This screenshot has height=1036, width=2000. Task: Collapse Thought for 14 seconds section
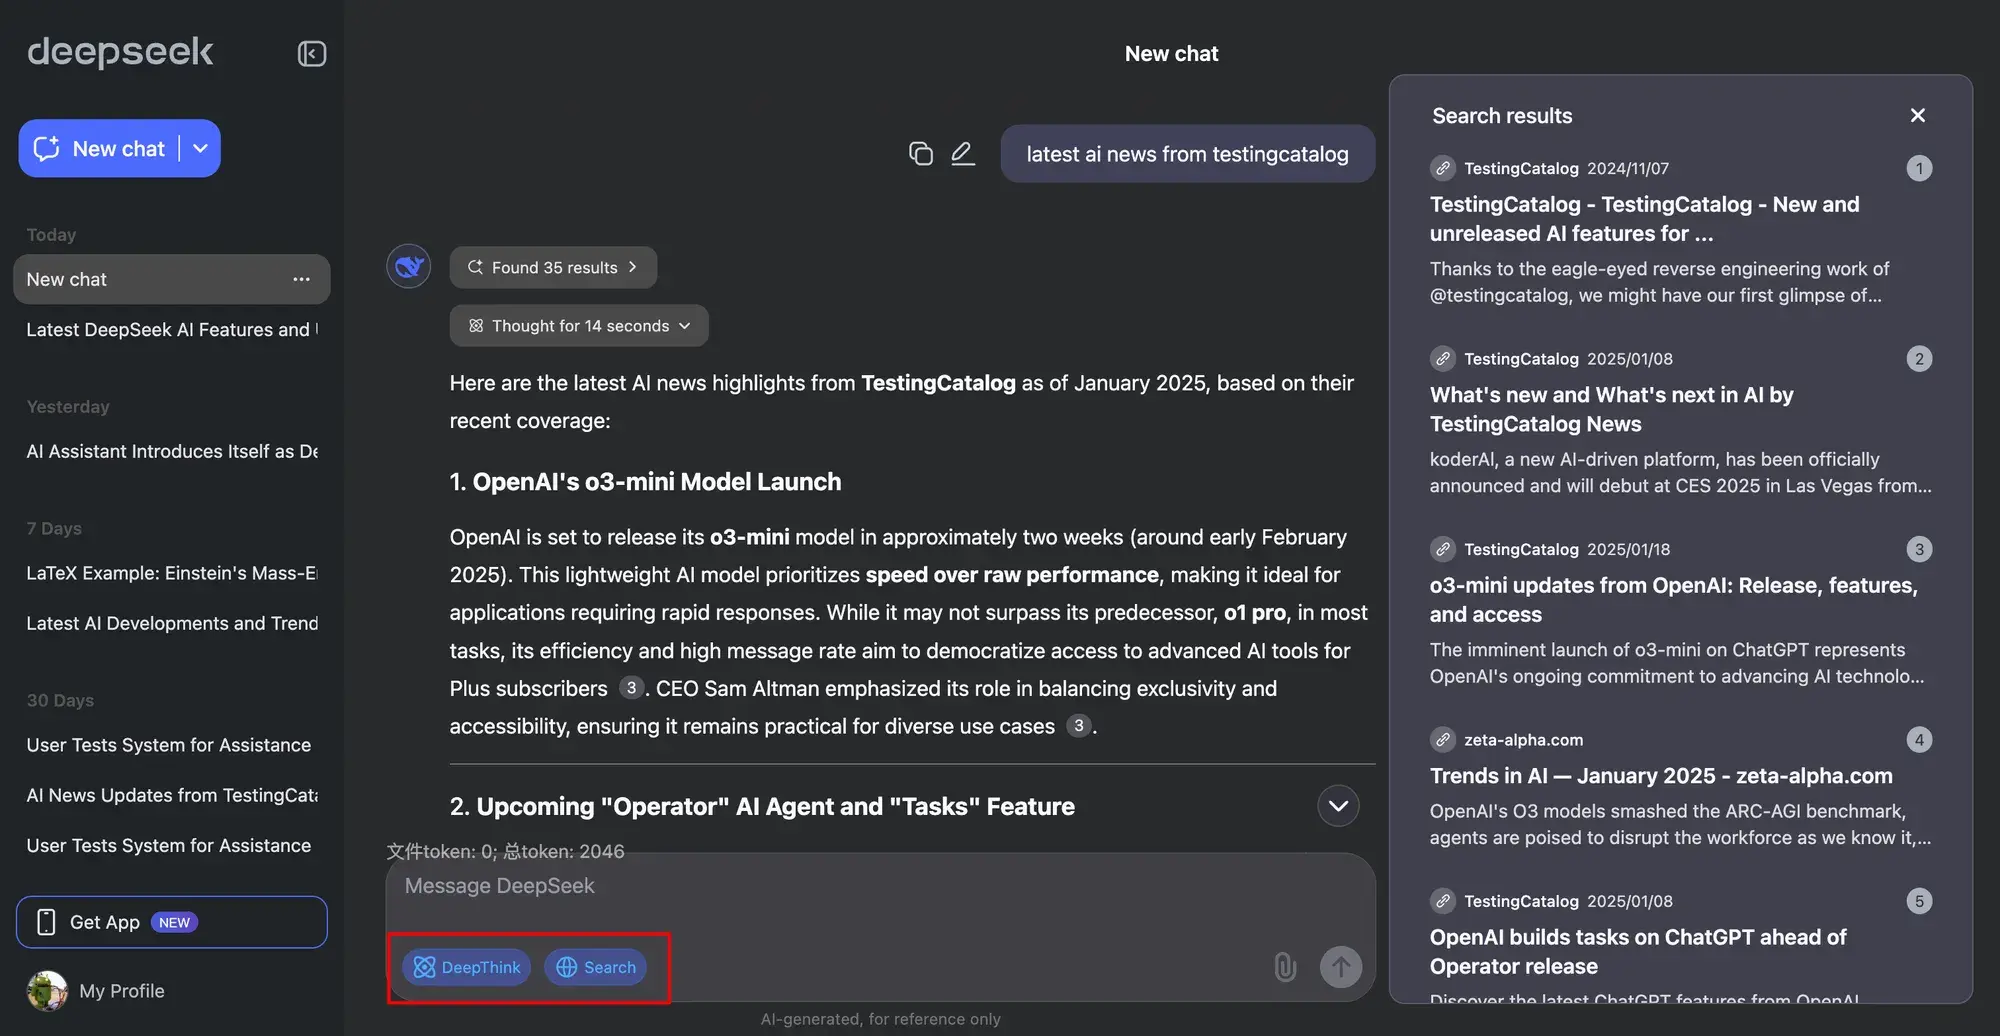578,325
